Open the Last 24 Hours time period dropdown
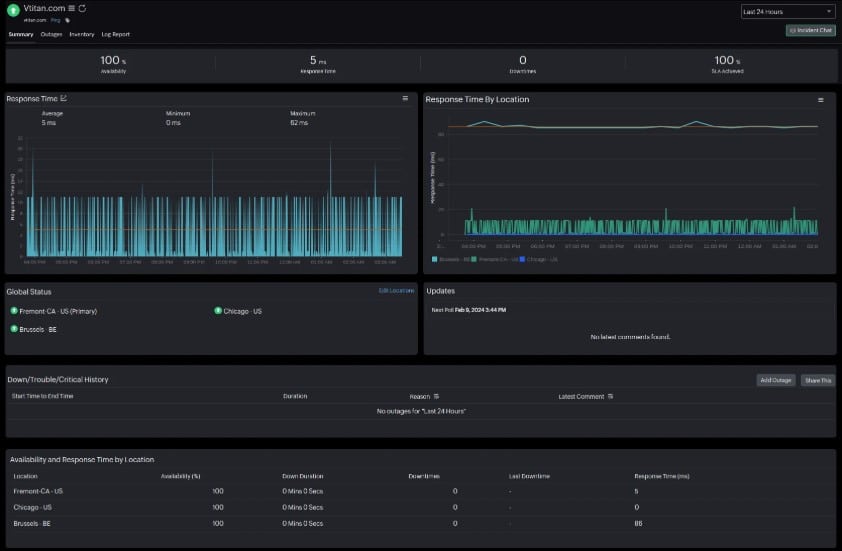Screen dimensions: 842x551 click(788, 11)
